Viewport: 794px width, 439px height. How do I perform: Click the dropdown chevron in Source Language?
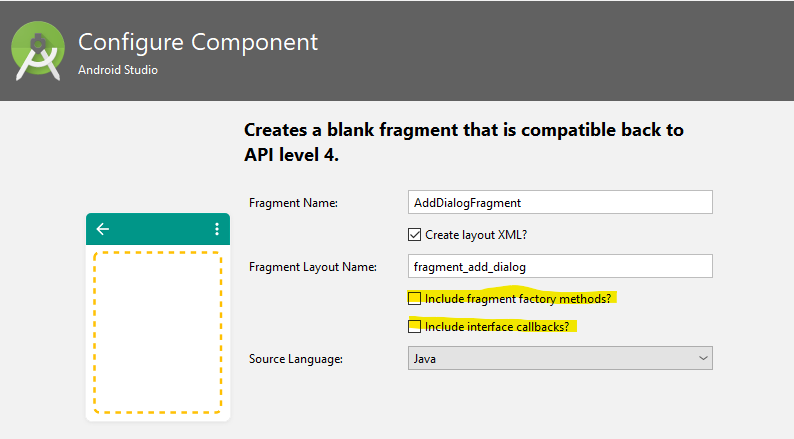click(x=703, y=358)
